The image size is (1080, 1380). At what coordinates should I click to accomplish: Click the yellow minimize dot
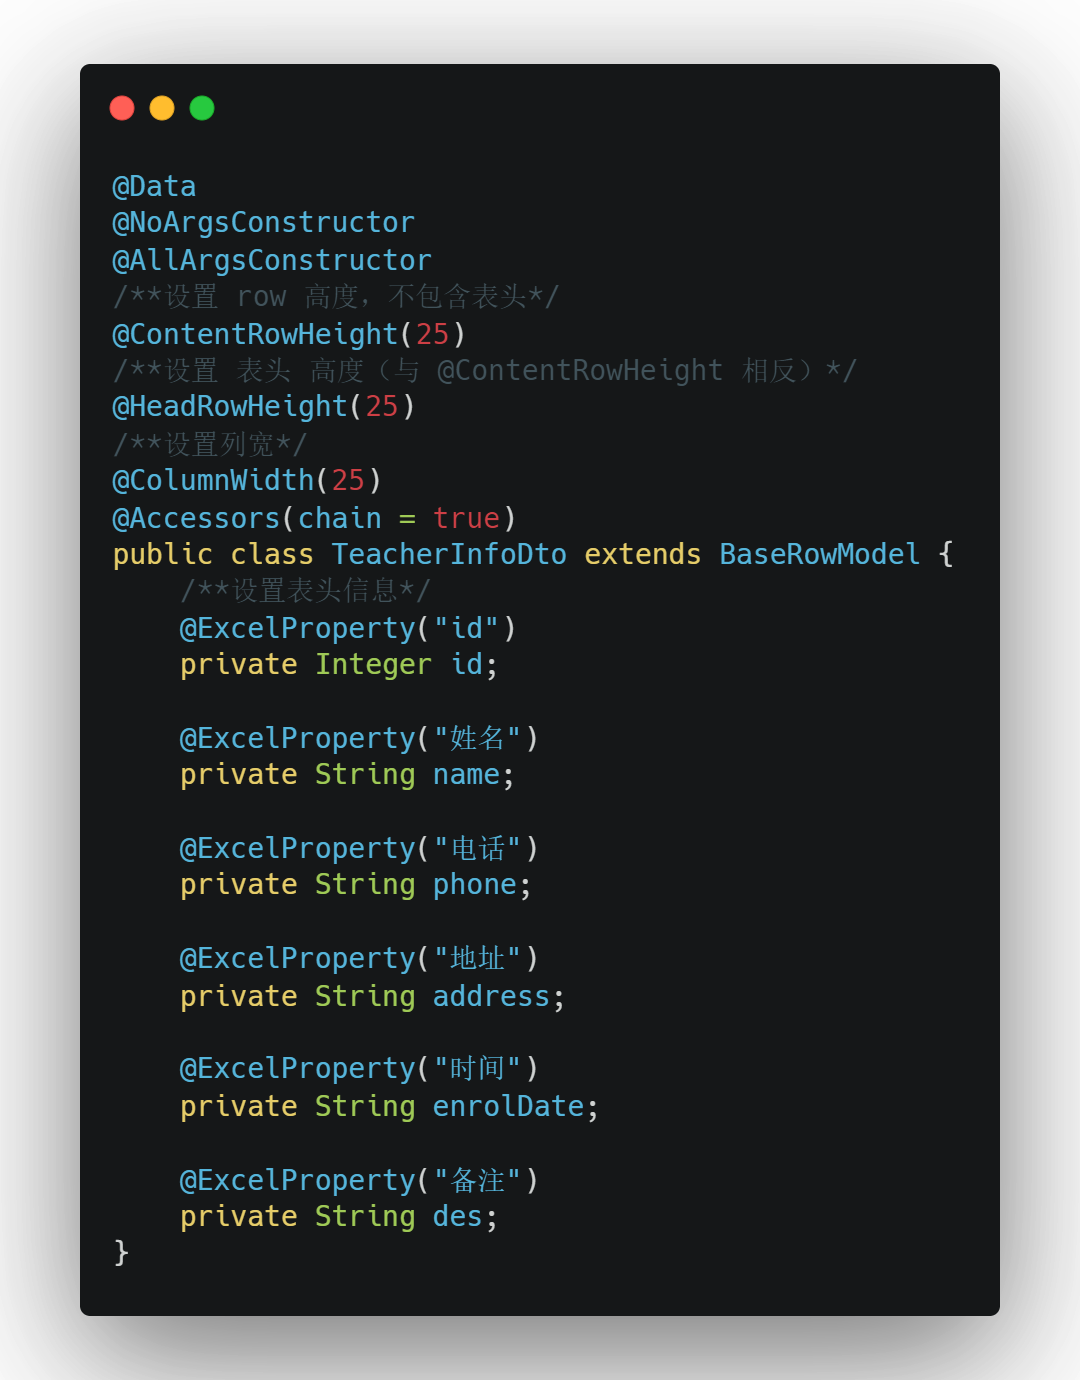(x=162, y=108)
